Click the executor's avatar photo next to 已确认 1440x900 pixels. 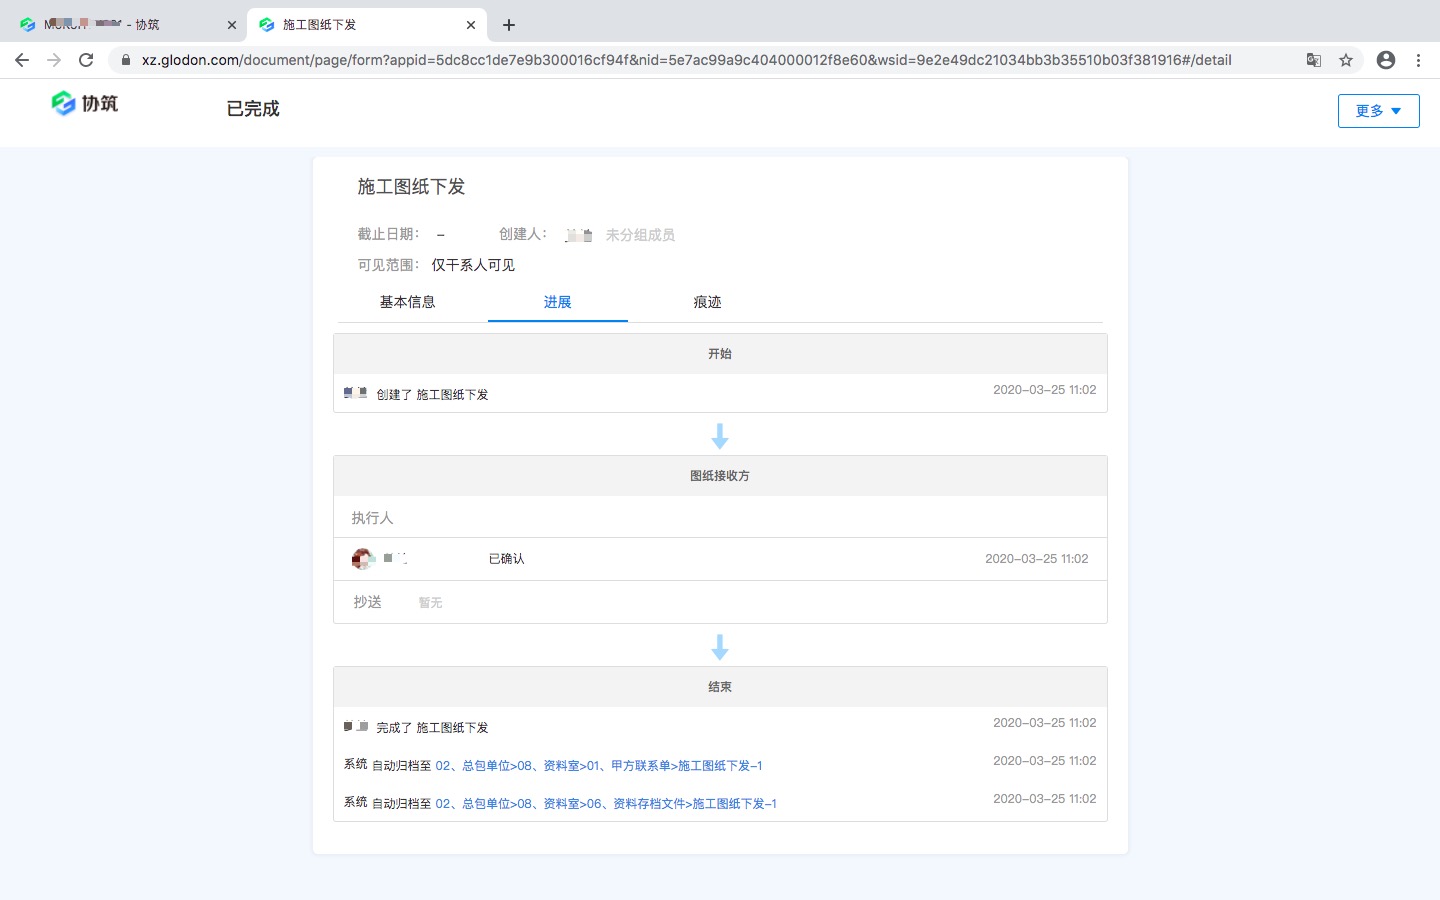pos(362,558)
